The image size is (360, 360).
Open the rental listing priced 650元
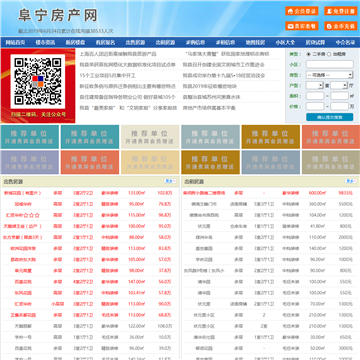coord(270,337)
